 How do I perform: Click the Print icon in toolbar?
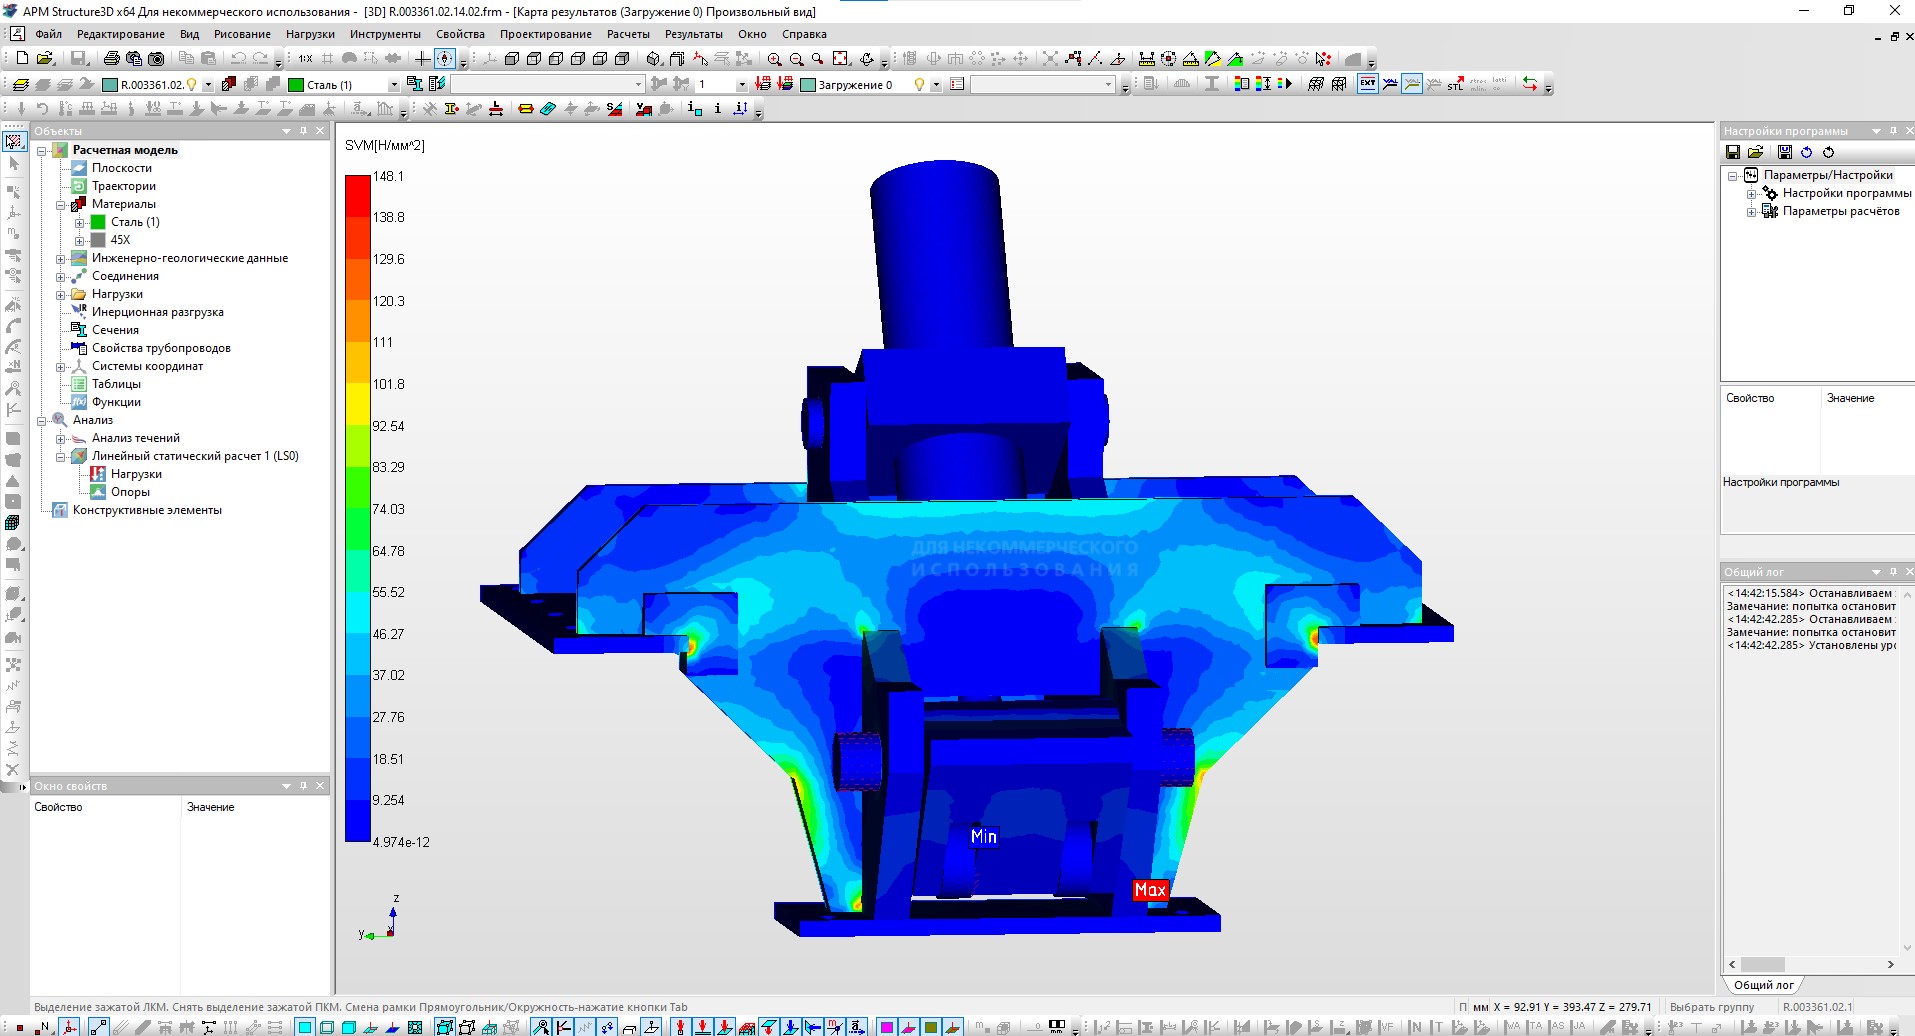(x=112, y=59)
